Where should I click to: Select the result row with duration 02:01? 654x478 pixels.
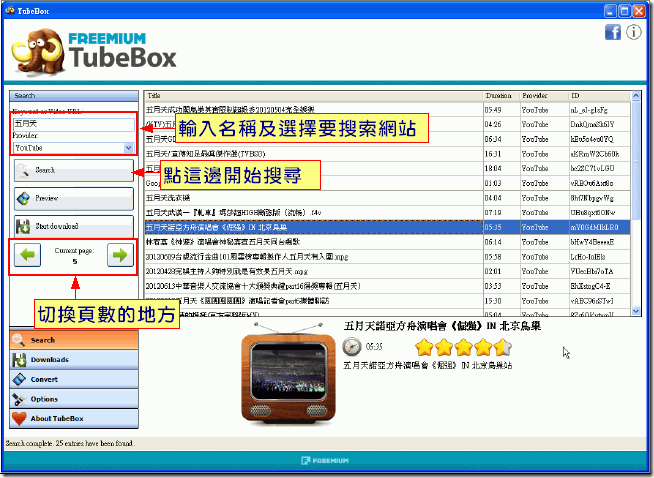pos(388,272)
